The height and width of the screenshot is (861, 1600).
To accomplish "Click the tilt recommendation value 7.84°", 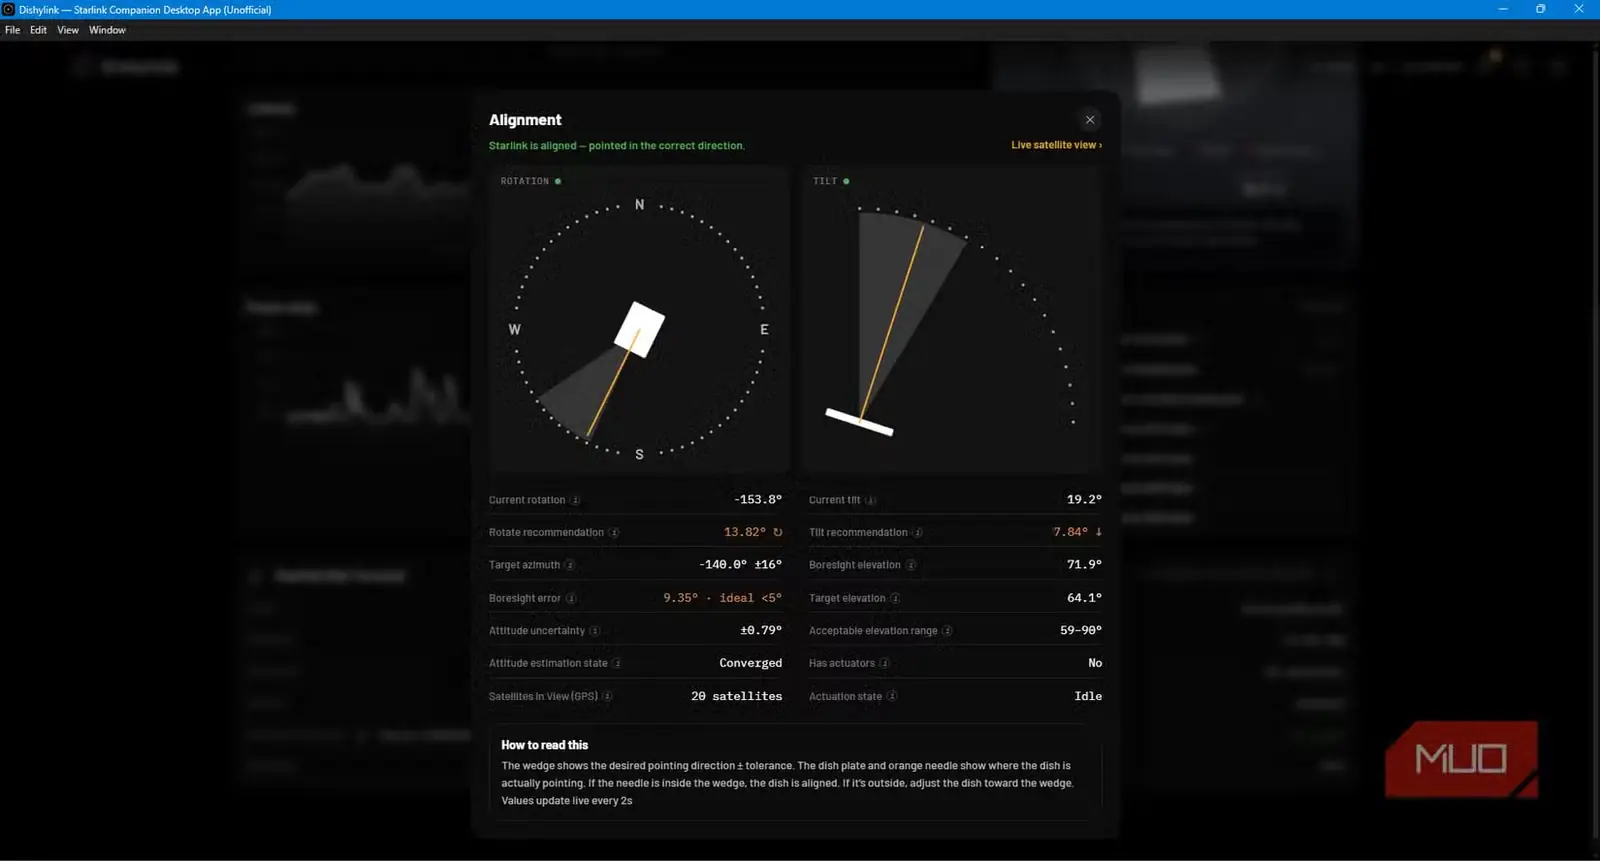I will point(1070,532).
